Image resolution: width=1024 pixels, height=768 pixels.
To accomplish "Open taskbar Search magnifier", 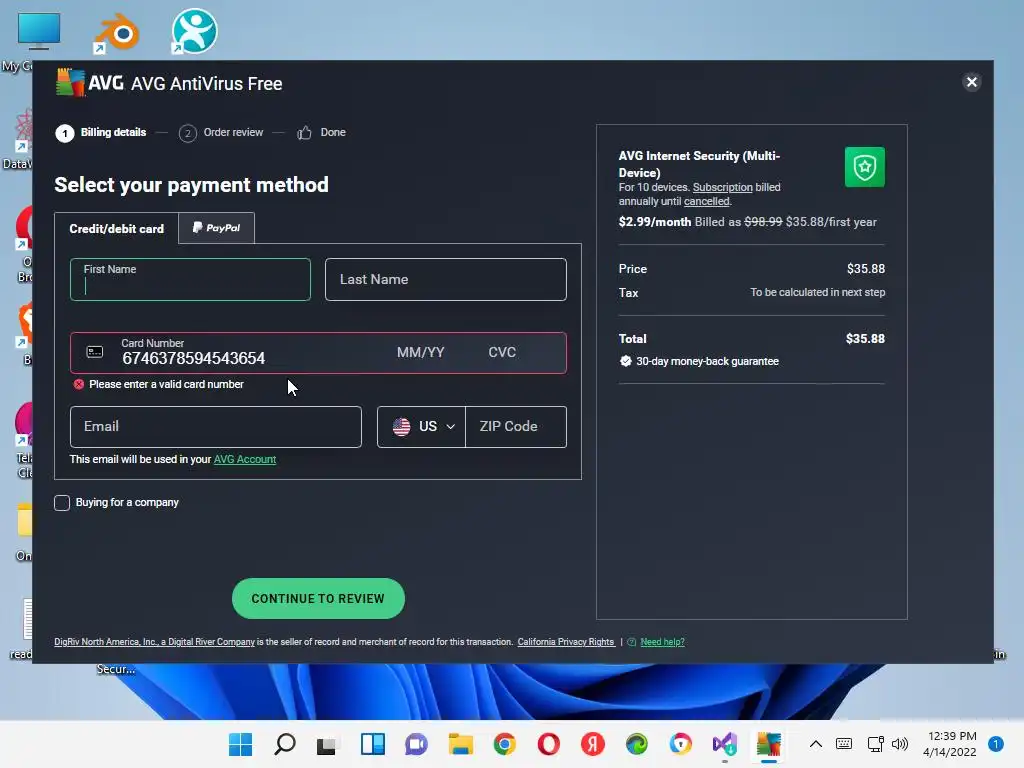I will coord(285,744).
